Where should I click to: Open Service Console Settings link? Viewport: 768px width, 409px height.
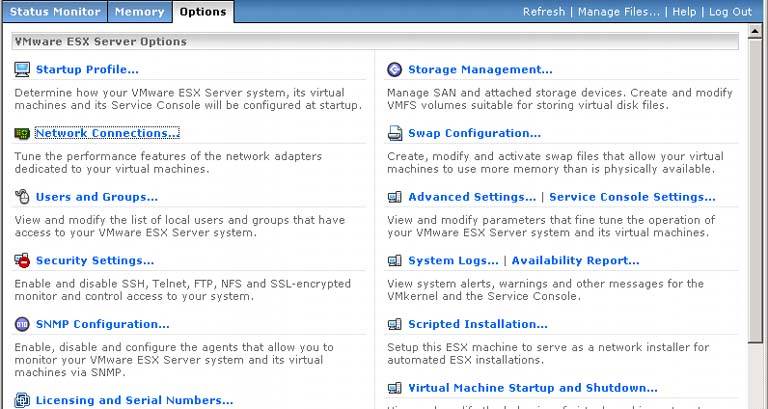click(632, 197)
